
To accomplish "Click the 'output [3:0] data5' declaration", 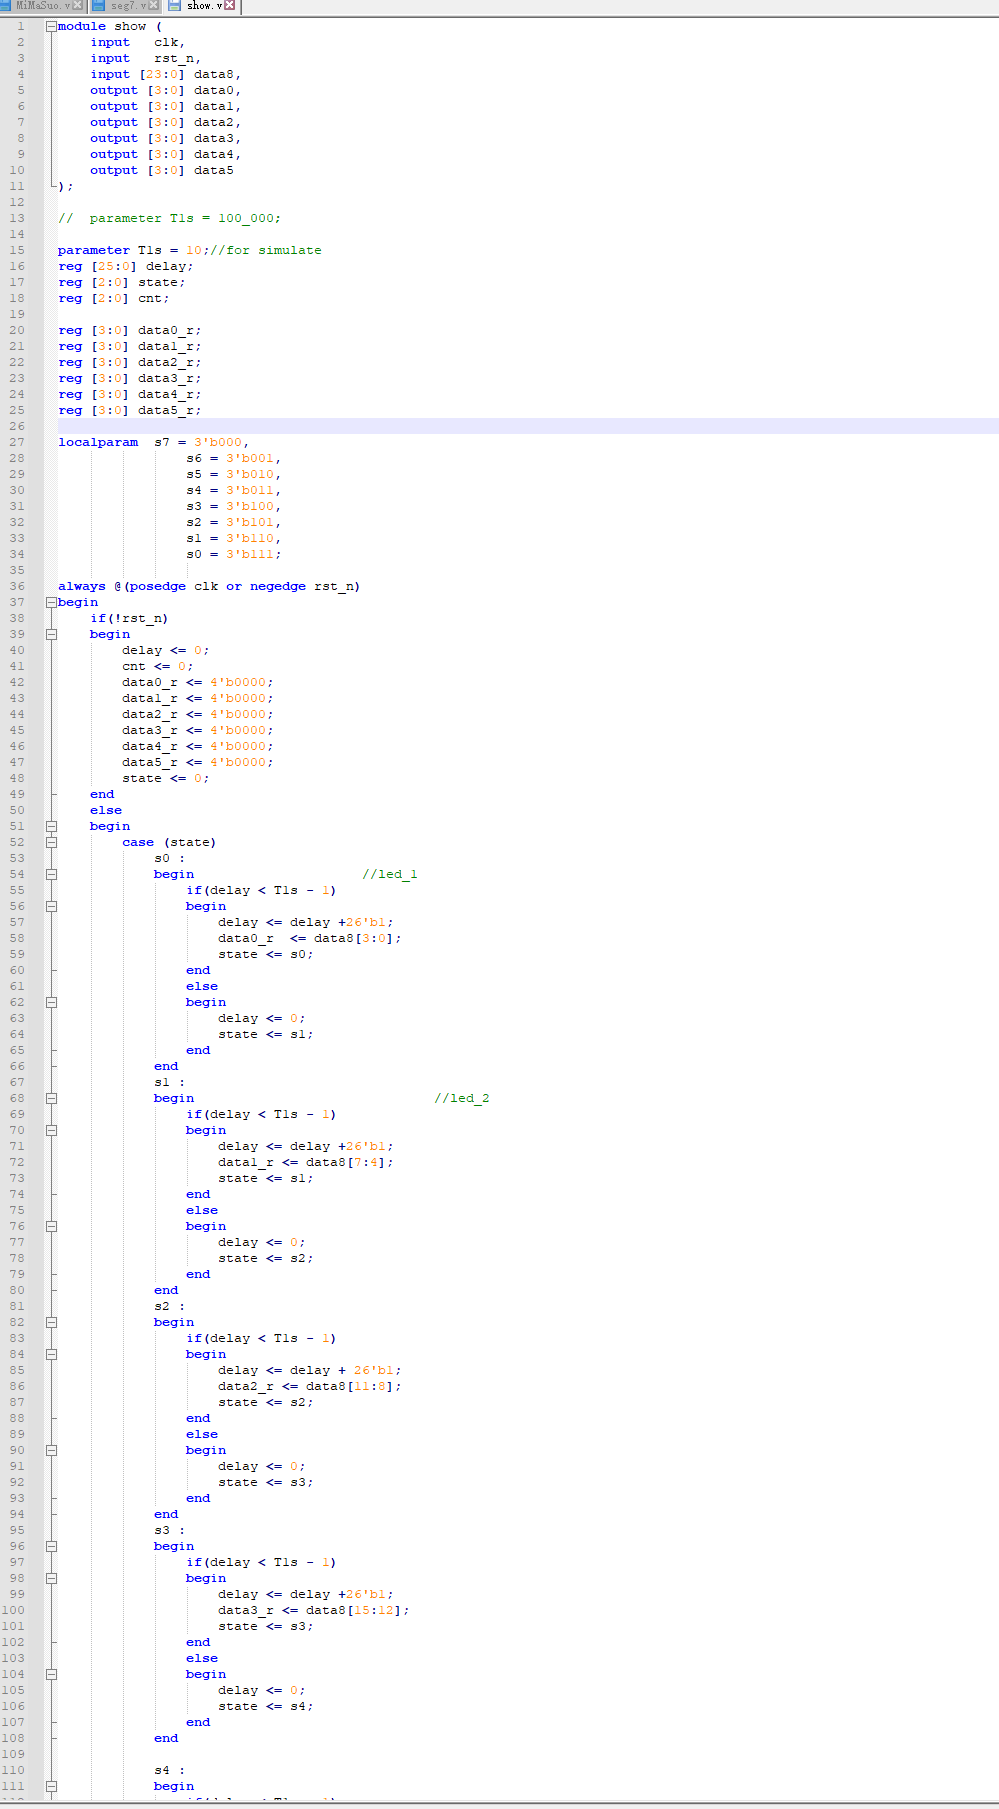I will pyautogui.click(x=162, y=170).
